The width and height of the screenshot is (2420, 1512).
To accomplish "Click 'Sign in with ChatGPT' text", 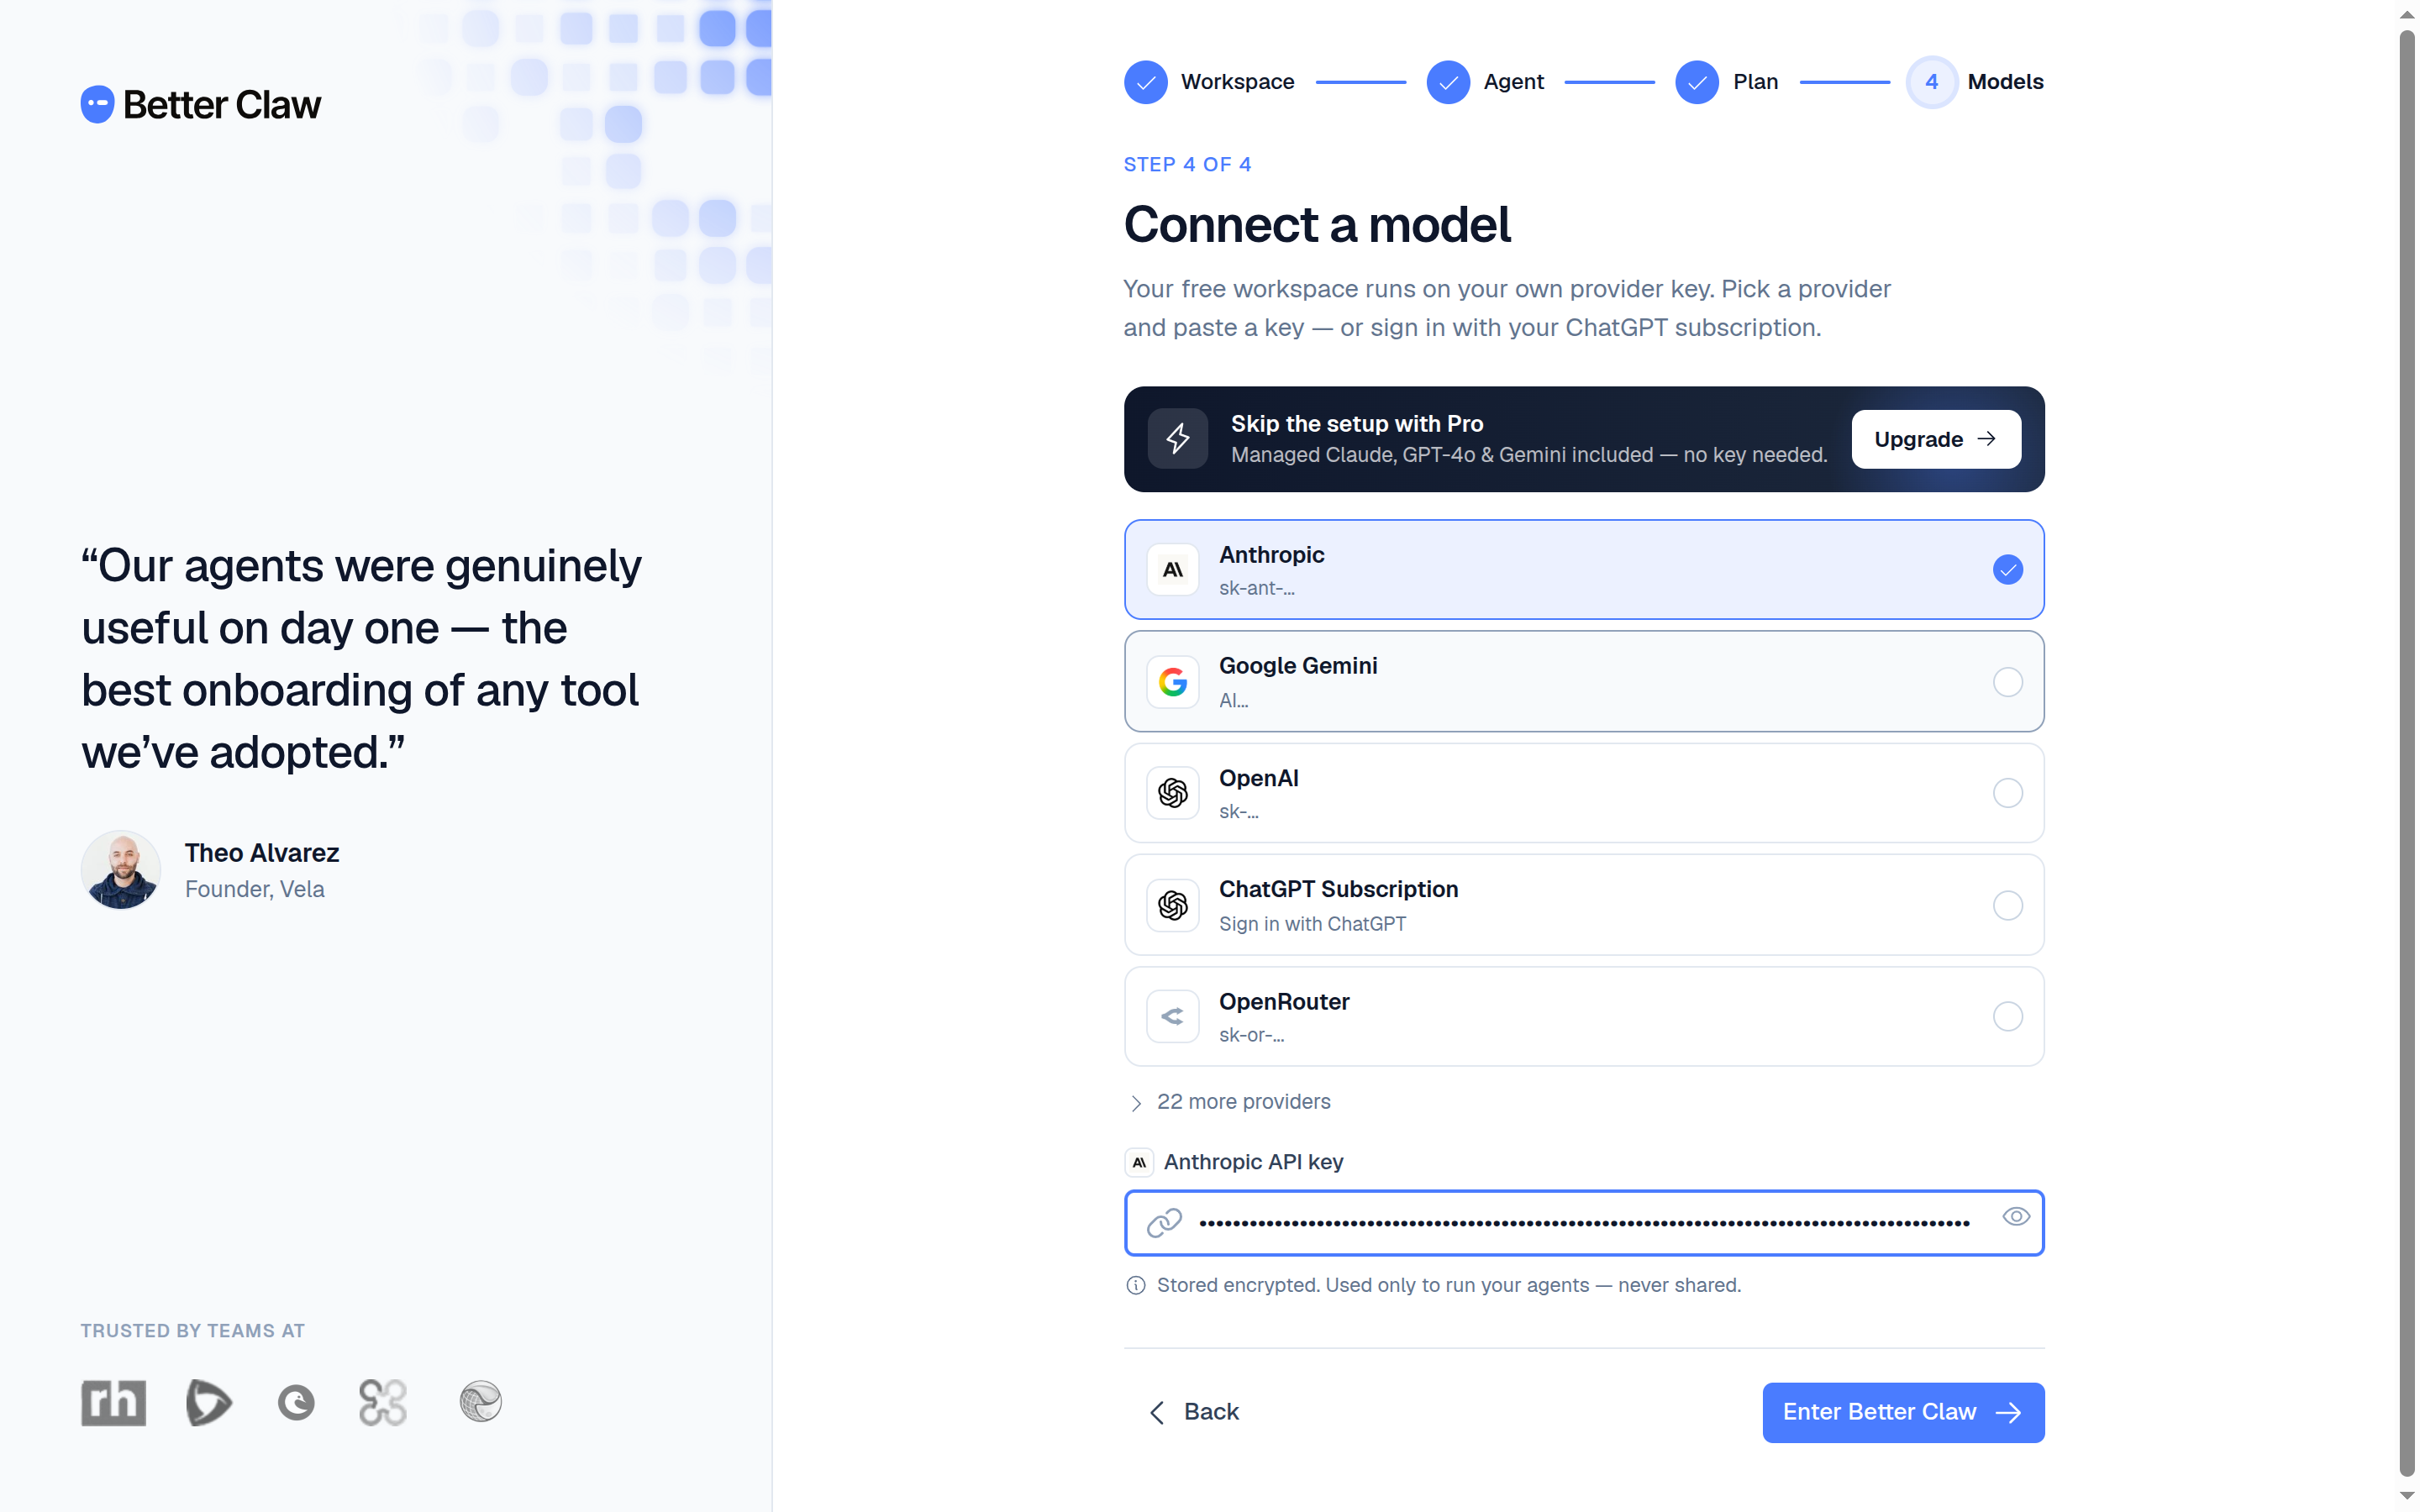I will (1312, 924).
